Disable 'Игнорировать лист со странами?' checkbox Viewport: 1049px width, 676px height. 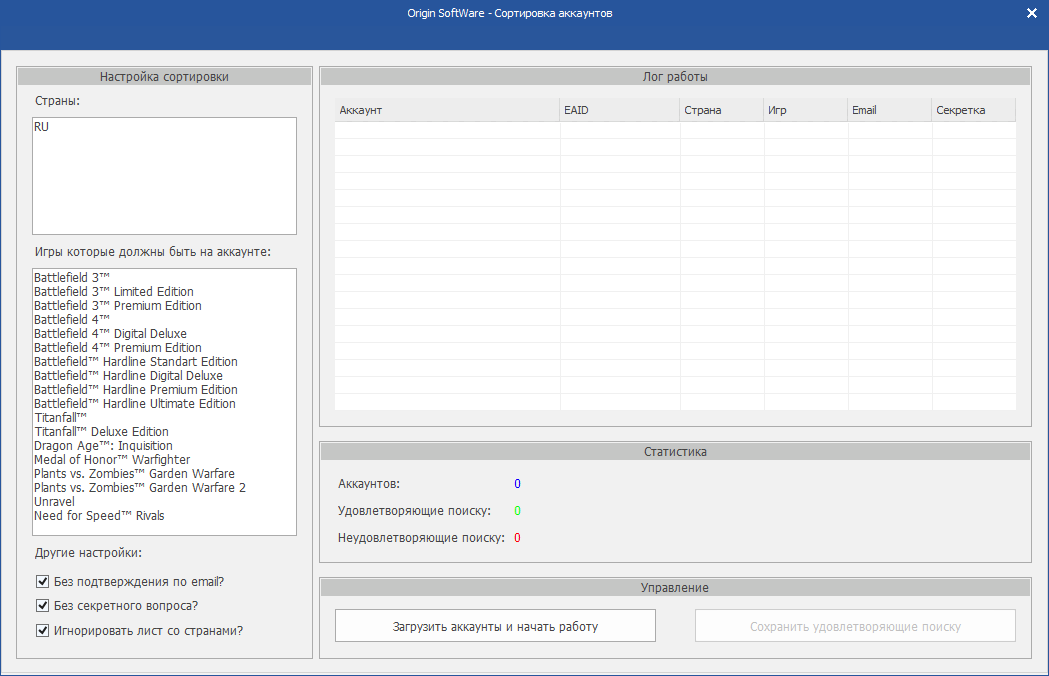pyautogui.click(x=43, y=631)
